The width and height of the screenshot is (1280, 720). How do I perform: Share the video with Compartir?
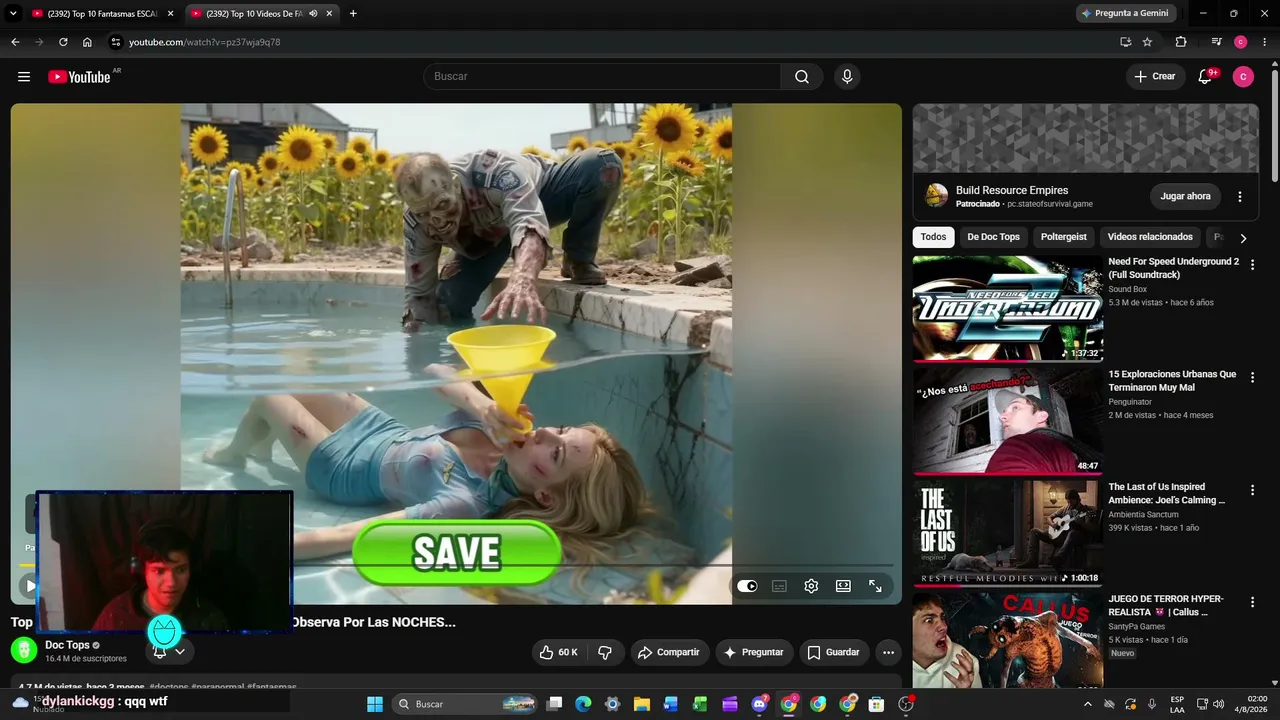pyautogui.click(x=668, y=652)
